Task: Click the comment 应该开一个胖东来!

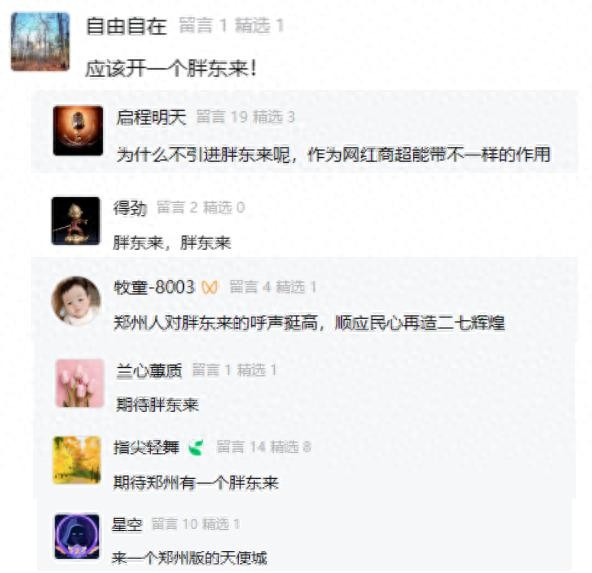Action: 171,69
